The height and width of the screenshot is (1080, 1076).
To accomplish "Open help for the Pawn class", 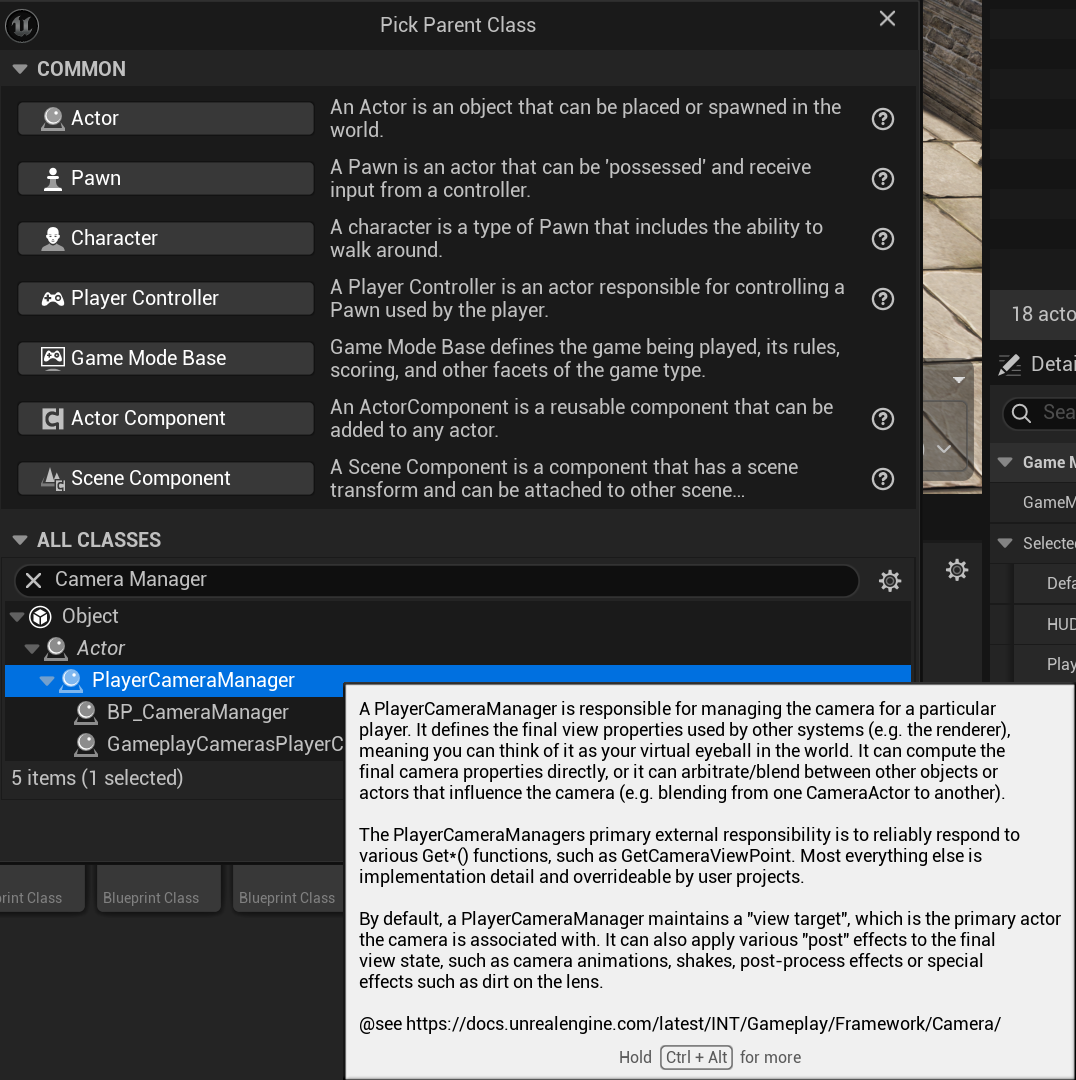I will (882, 179).
